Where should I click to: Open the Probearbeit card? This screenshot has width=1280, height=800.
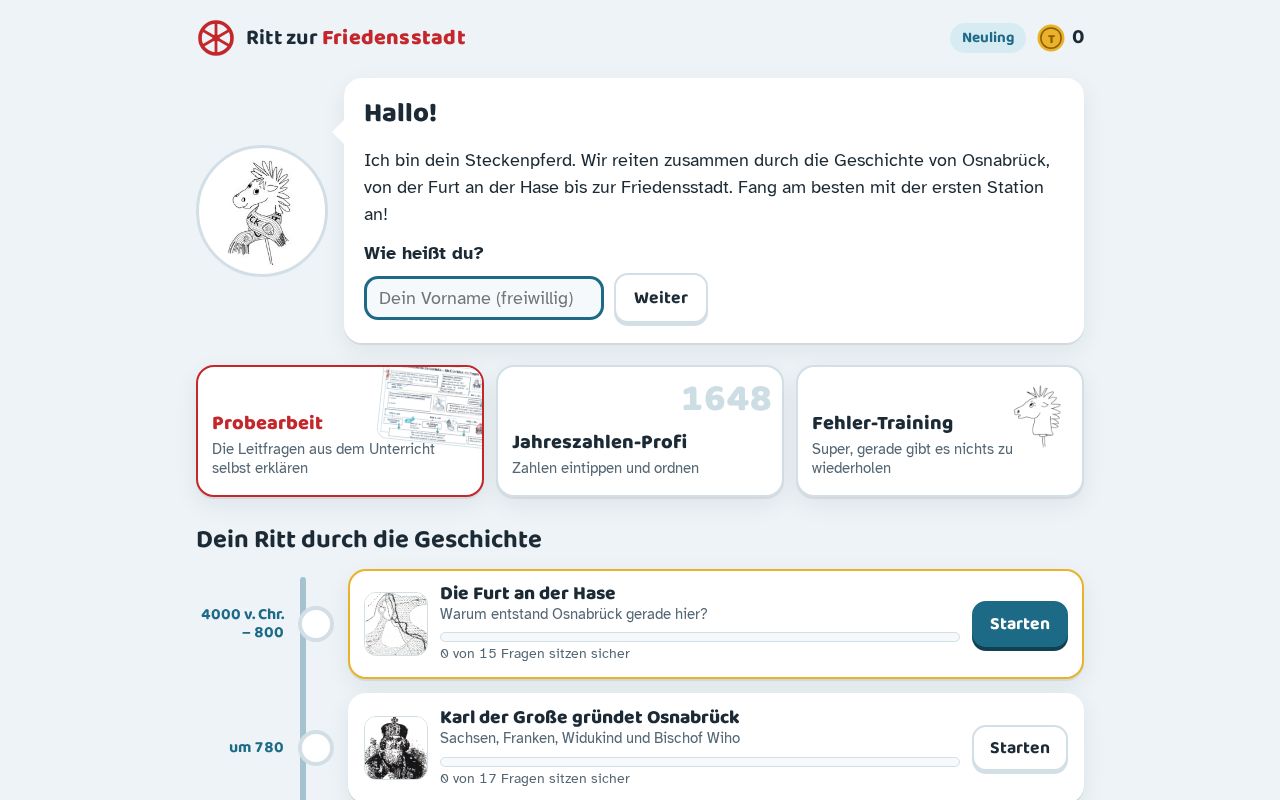[340, 431]
